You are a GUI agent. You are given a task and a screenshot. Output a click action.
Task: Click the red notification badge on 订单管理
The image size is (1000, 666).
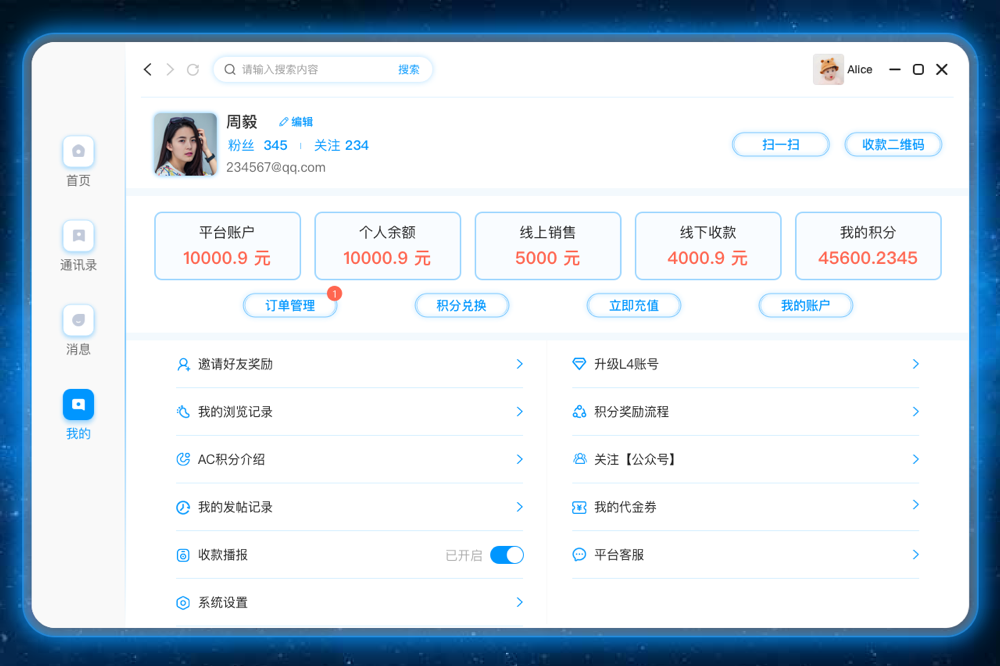tap(335, 293)
